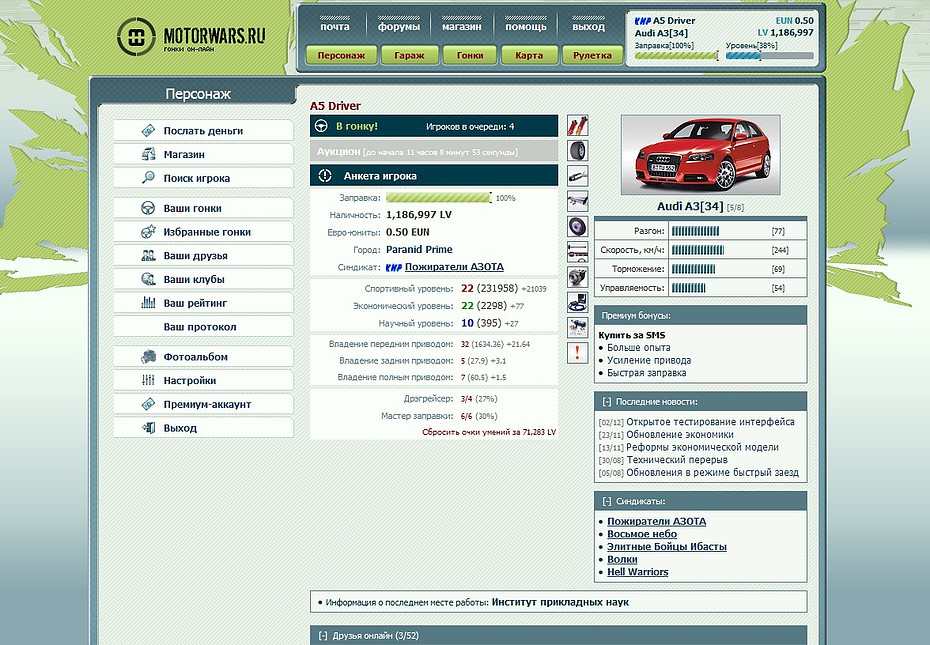Click the icon beside Премиум-аккаунт
The height and width of the screenshot is (645, 930).
click(148, 404)
